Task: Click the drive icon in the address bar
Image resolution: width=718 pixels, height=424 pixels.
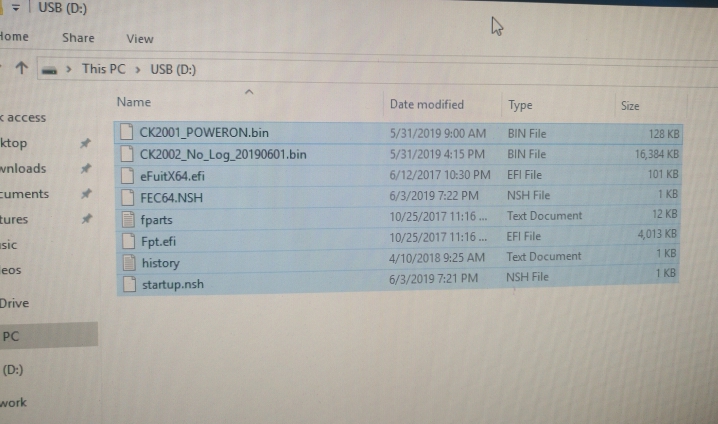Action: click(49, 71)
